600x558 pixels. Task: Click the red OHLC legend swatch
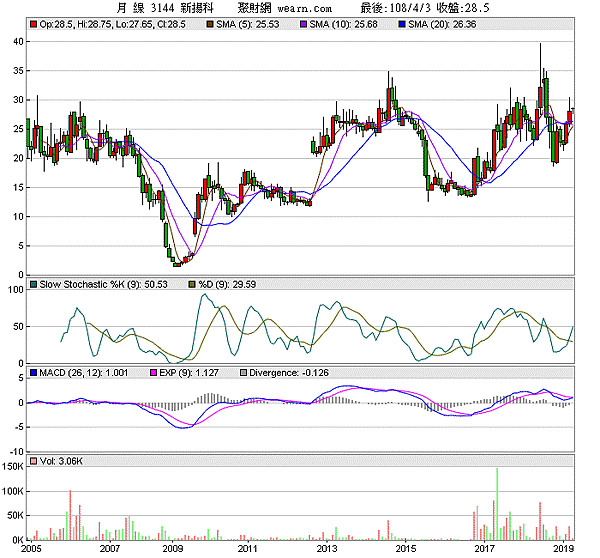(x=33, y=24)
